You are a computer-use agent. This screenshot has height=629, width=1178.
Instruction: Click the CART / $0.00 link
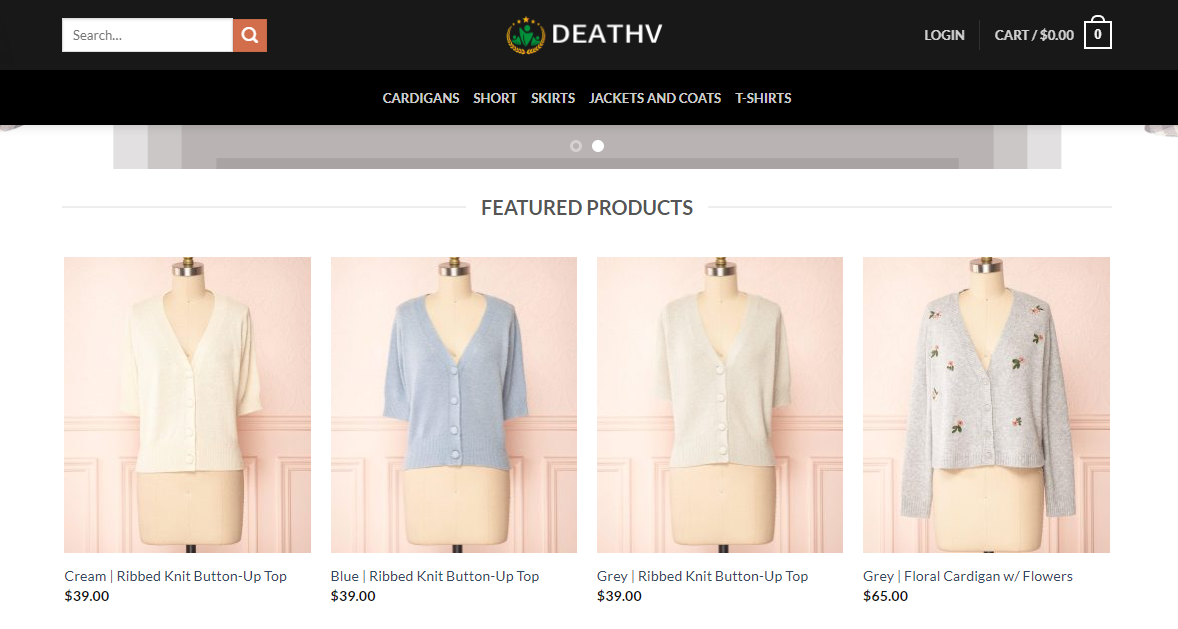(x=1034, y=35)
